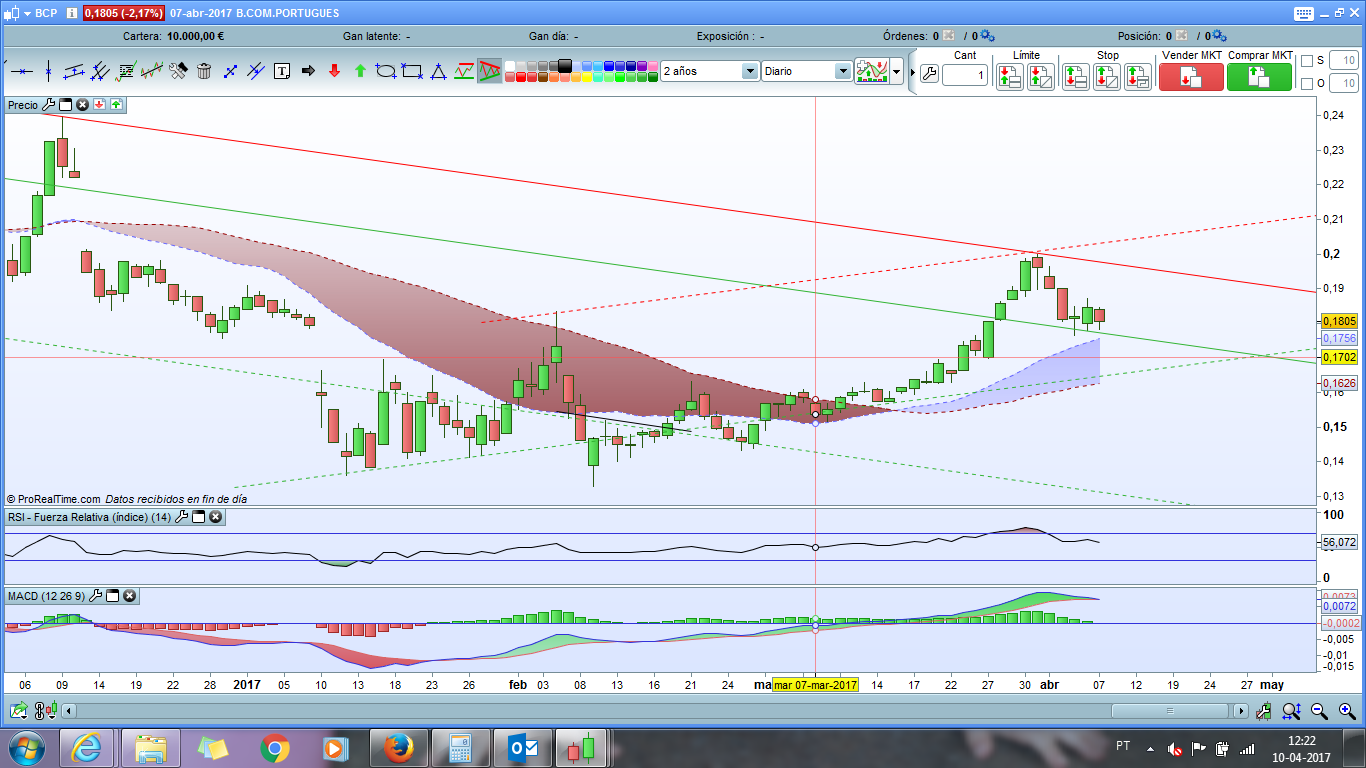Select the triangle drawing tool
Image resolution: width=1366 pixels, height=768 pixels.
pyautogui.click(x=438, y=71)
